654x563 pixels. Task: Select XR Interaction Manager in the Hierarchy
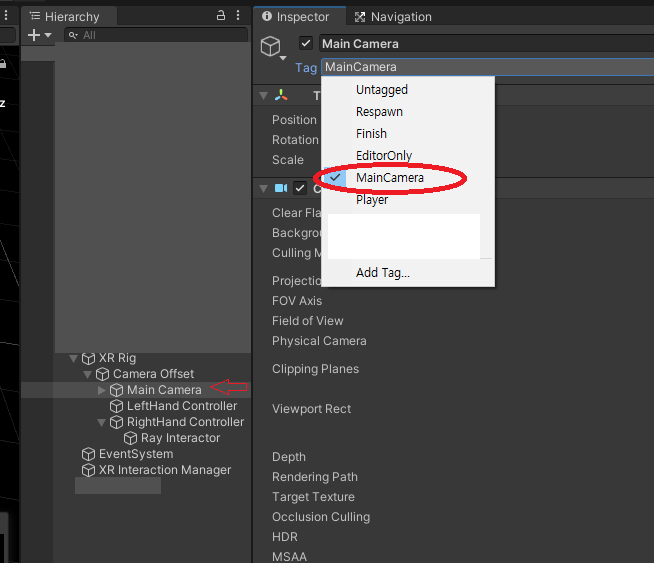click(x=165, y=470)
